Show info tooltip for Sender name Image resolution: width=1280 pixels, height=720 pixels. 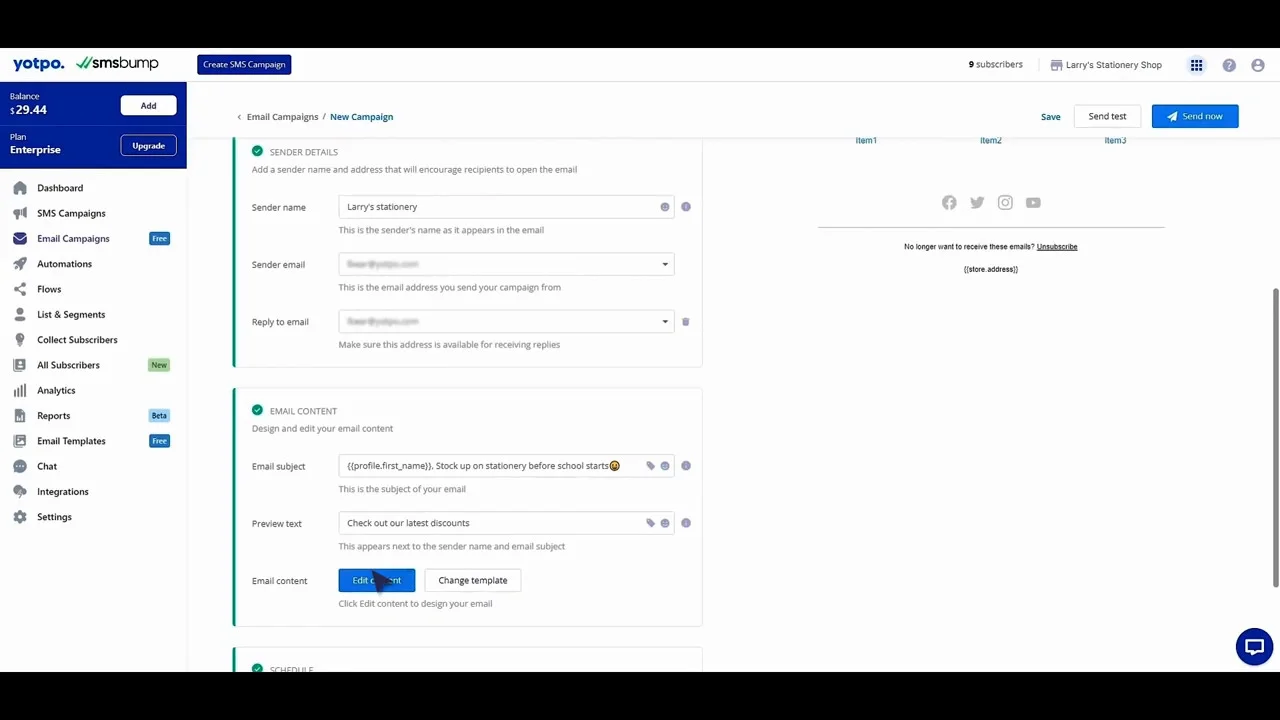coord(685,207)
